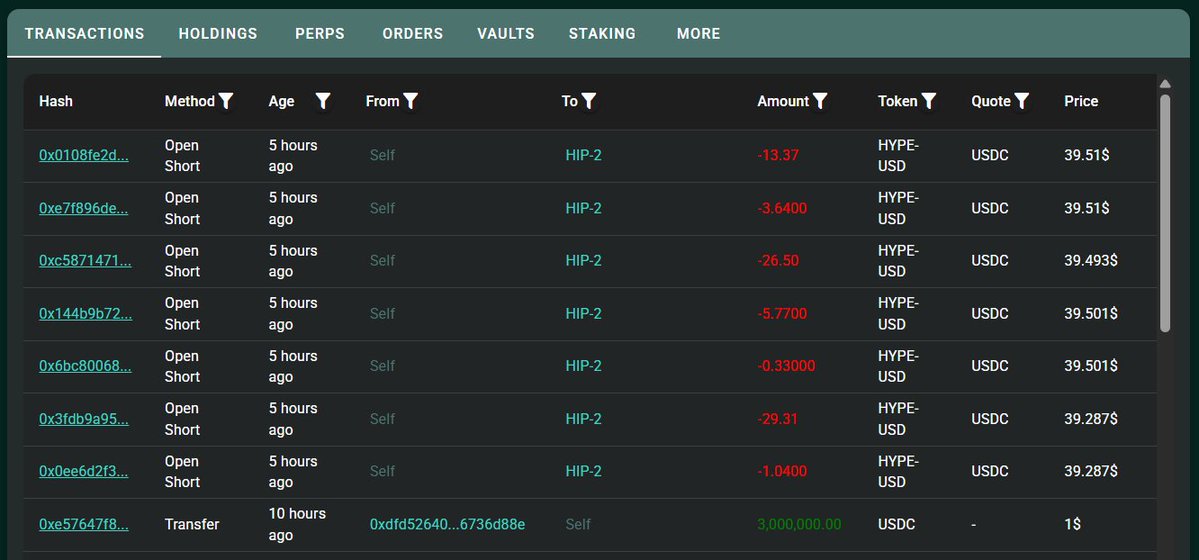View the Vaults tab
Screen dimensions: 1199x560
[505, 34]
